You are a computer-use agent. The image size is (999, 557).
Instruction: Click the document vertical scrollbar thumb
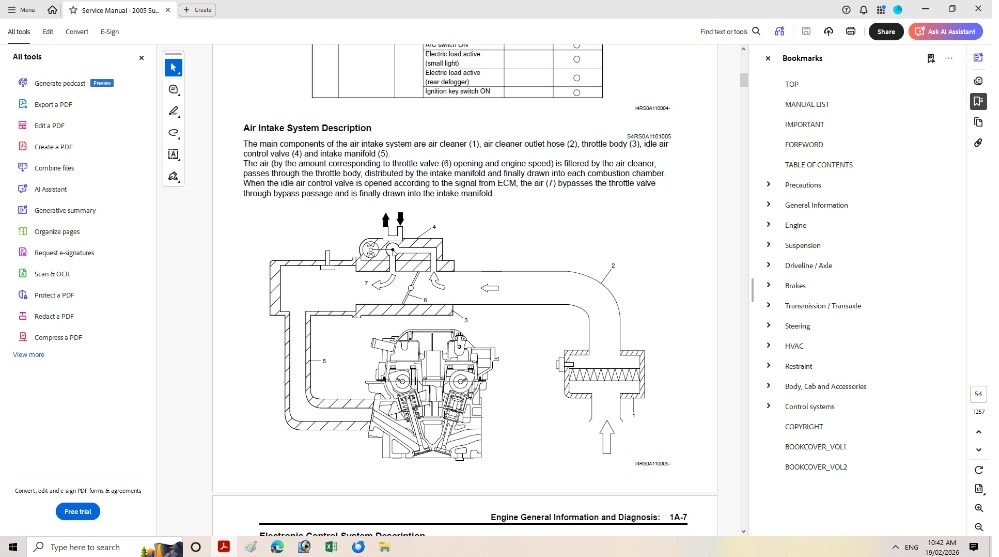tap(743, 79)
